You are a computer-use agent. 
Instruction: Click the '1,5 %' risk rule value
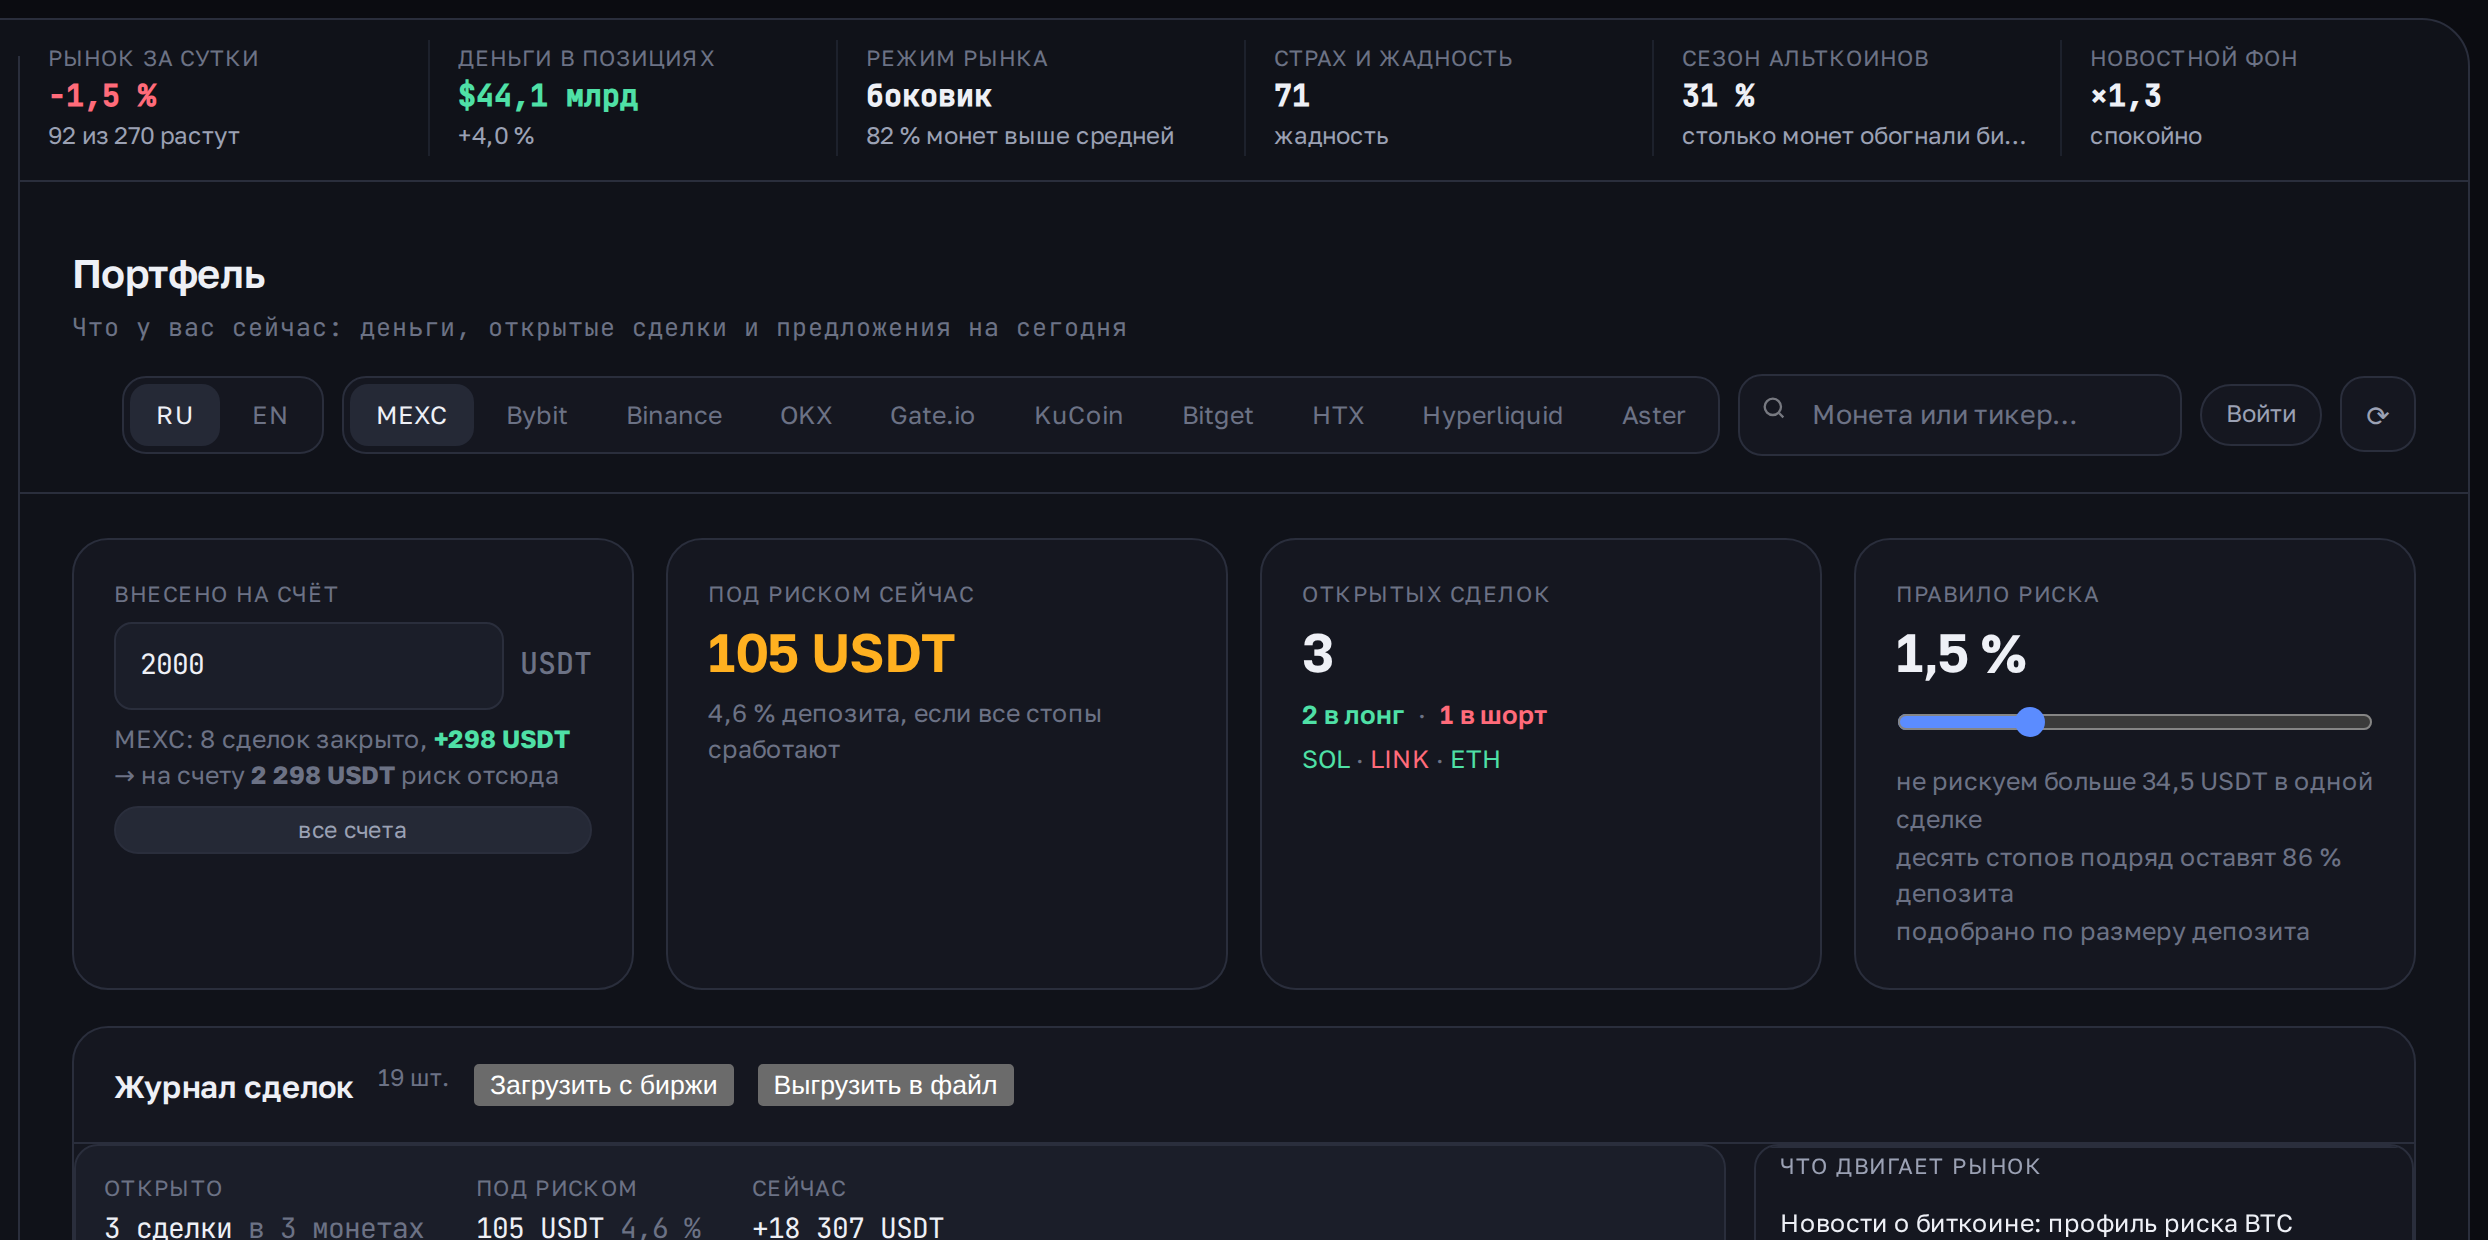click(1961, 654)
